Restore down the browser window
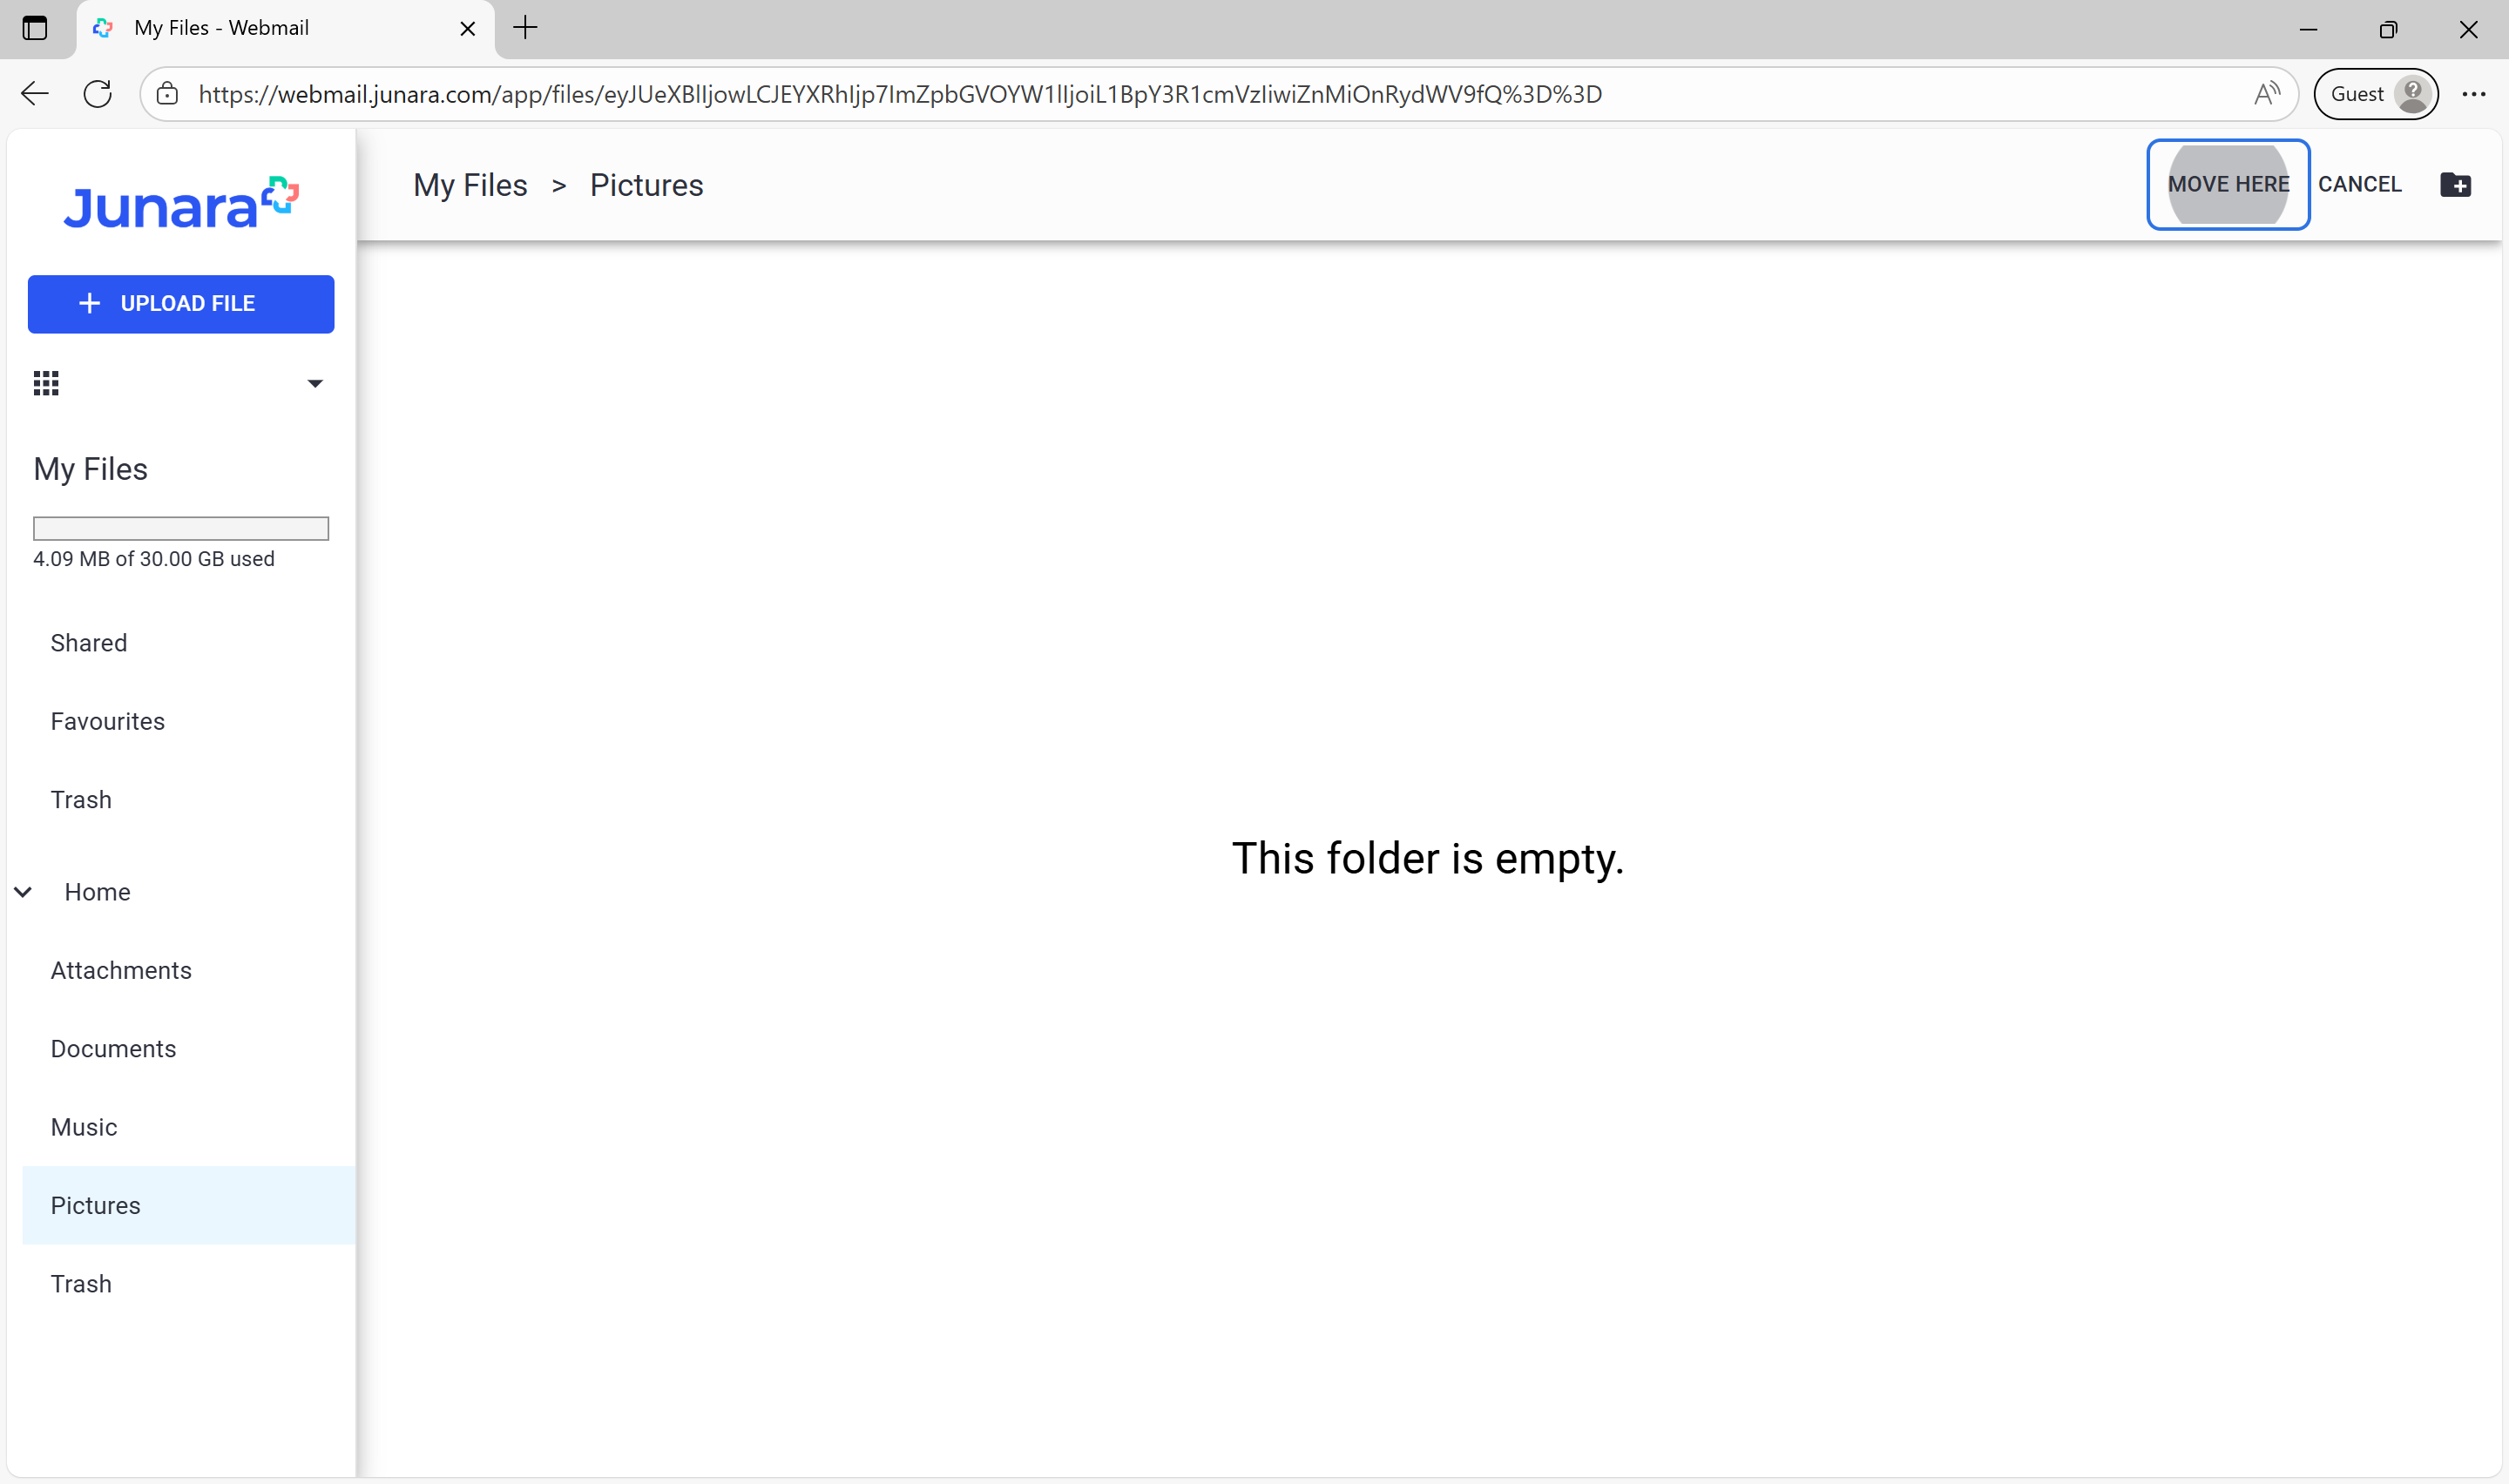The width and height of the screenshot is (2509, 1484). pos(2388,29)
